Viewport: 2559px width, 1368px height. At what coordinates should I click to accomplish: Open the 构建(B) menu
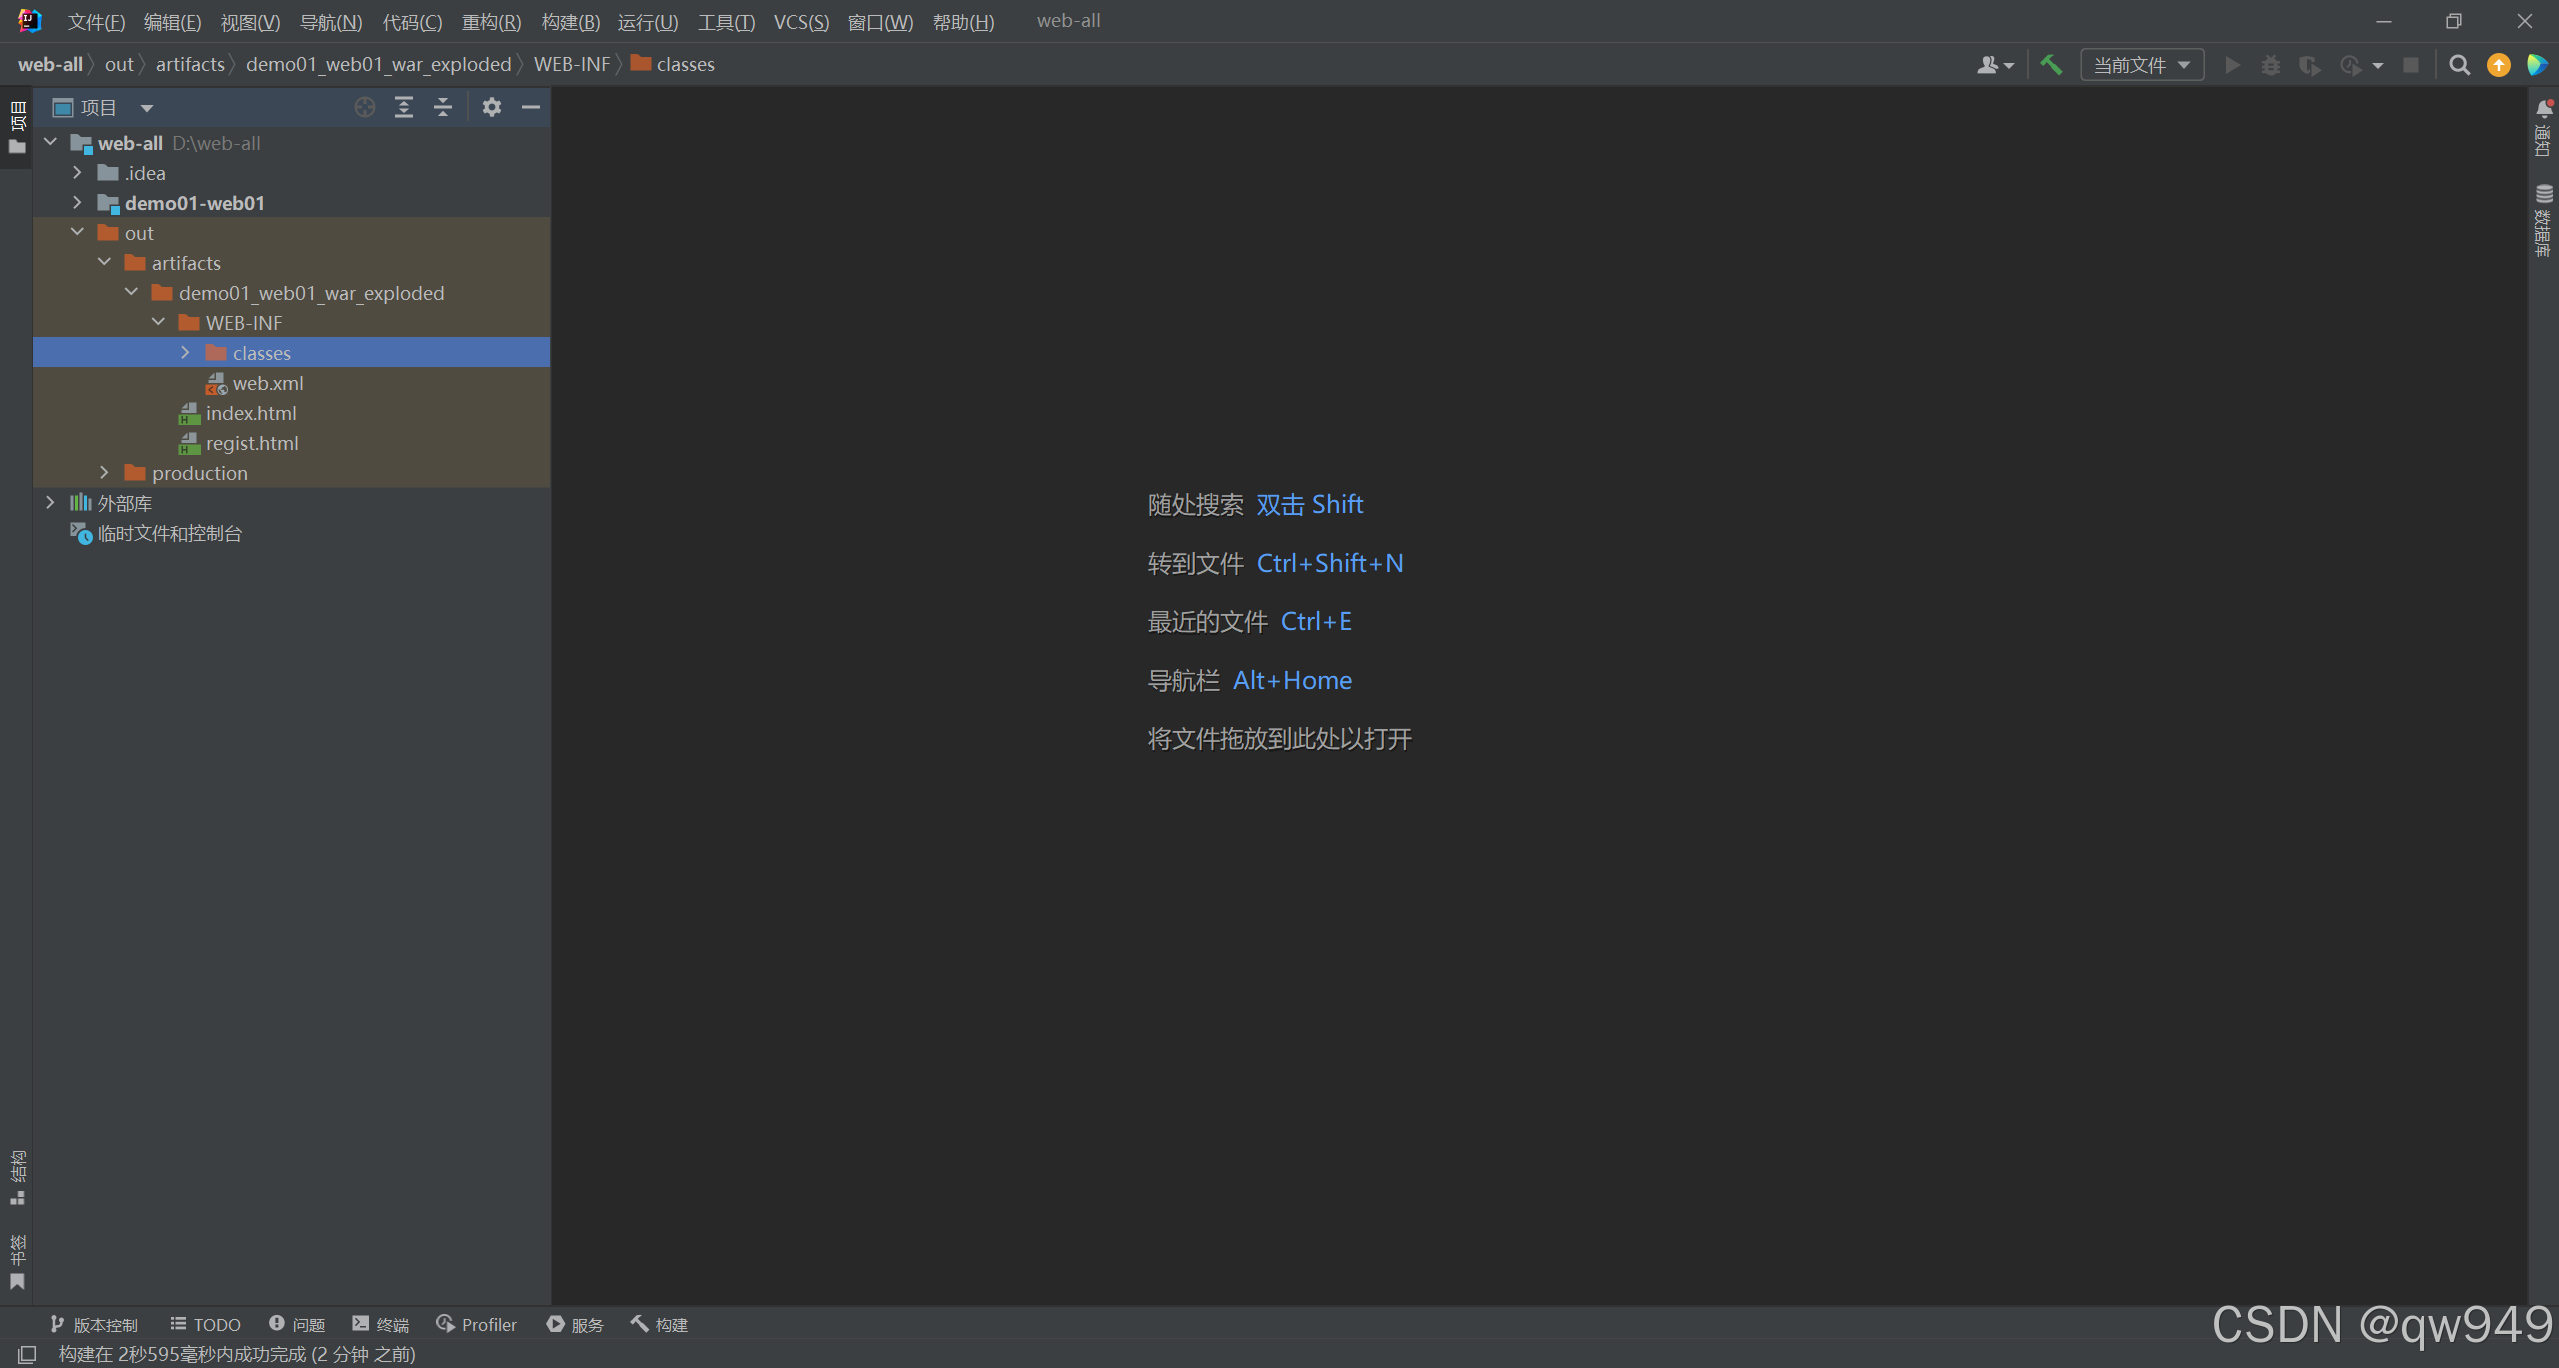pyautogui.click(x=570, y=22)
